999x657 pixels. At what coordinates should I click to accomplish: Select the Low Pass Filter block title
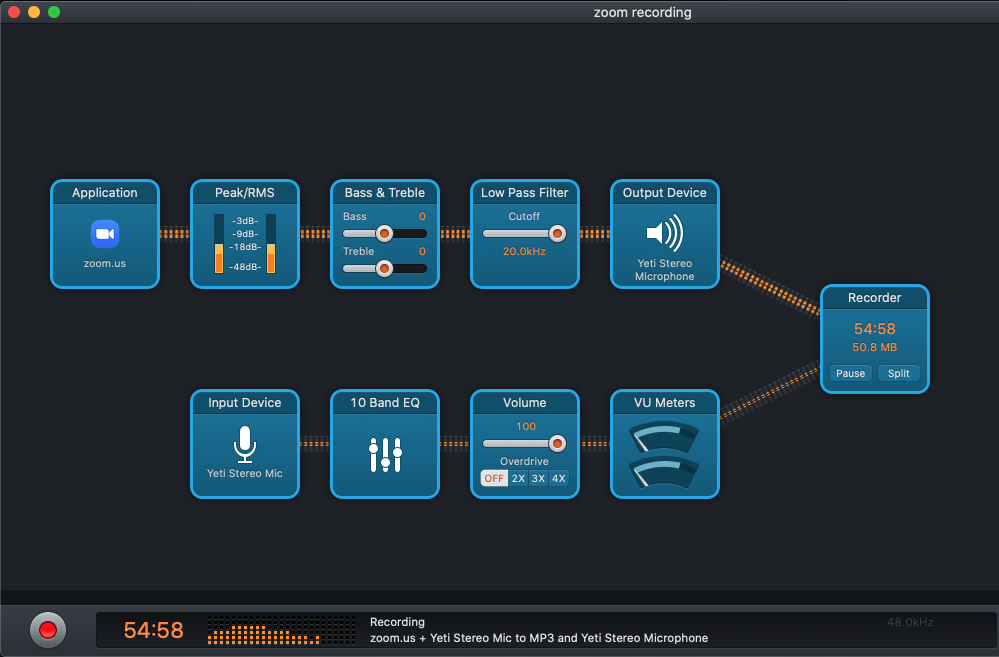click(524, 192)
